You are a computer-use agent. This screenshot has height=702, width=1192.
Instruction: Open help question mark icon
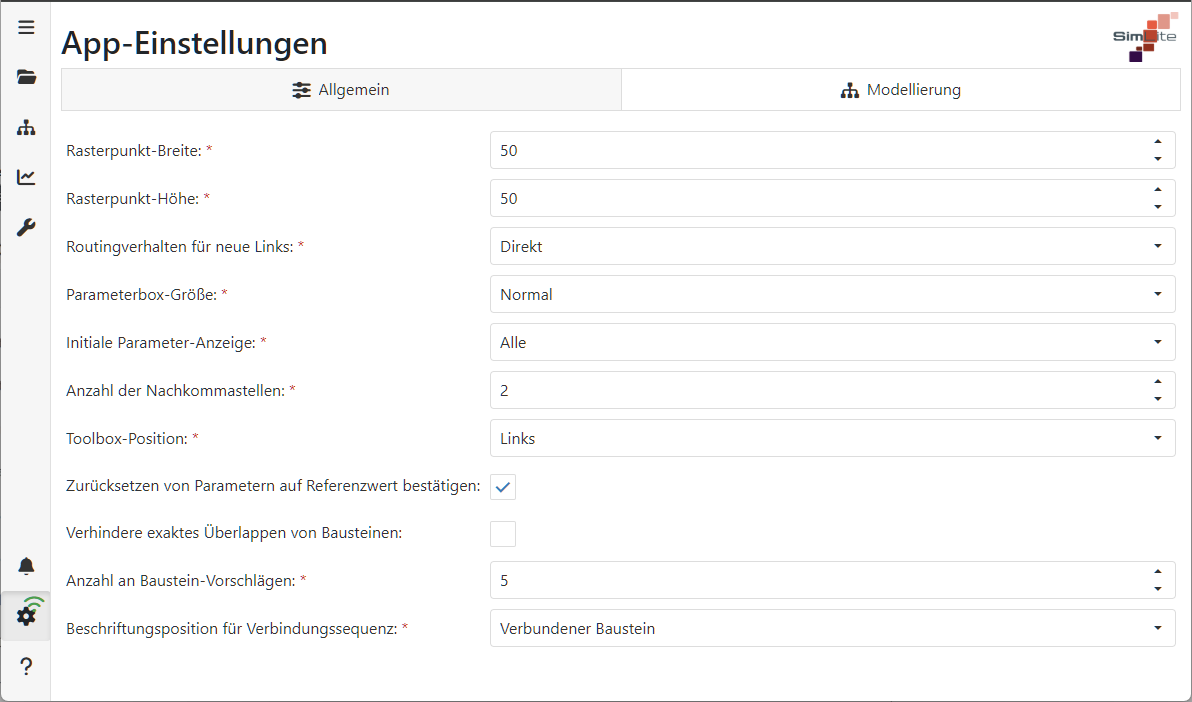tap(26, 666)
